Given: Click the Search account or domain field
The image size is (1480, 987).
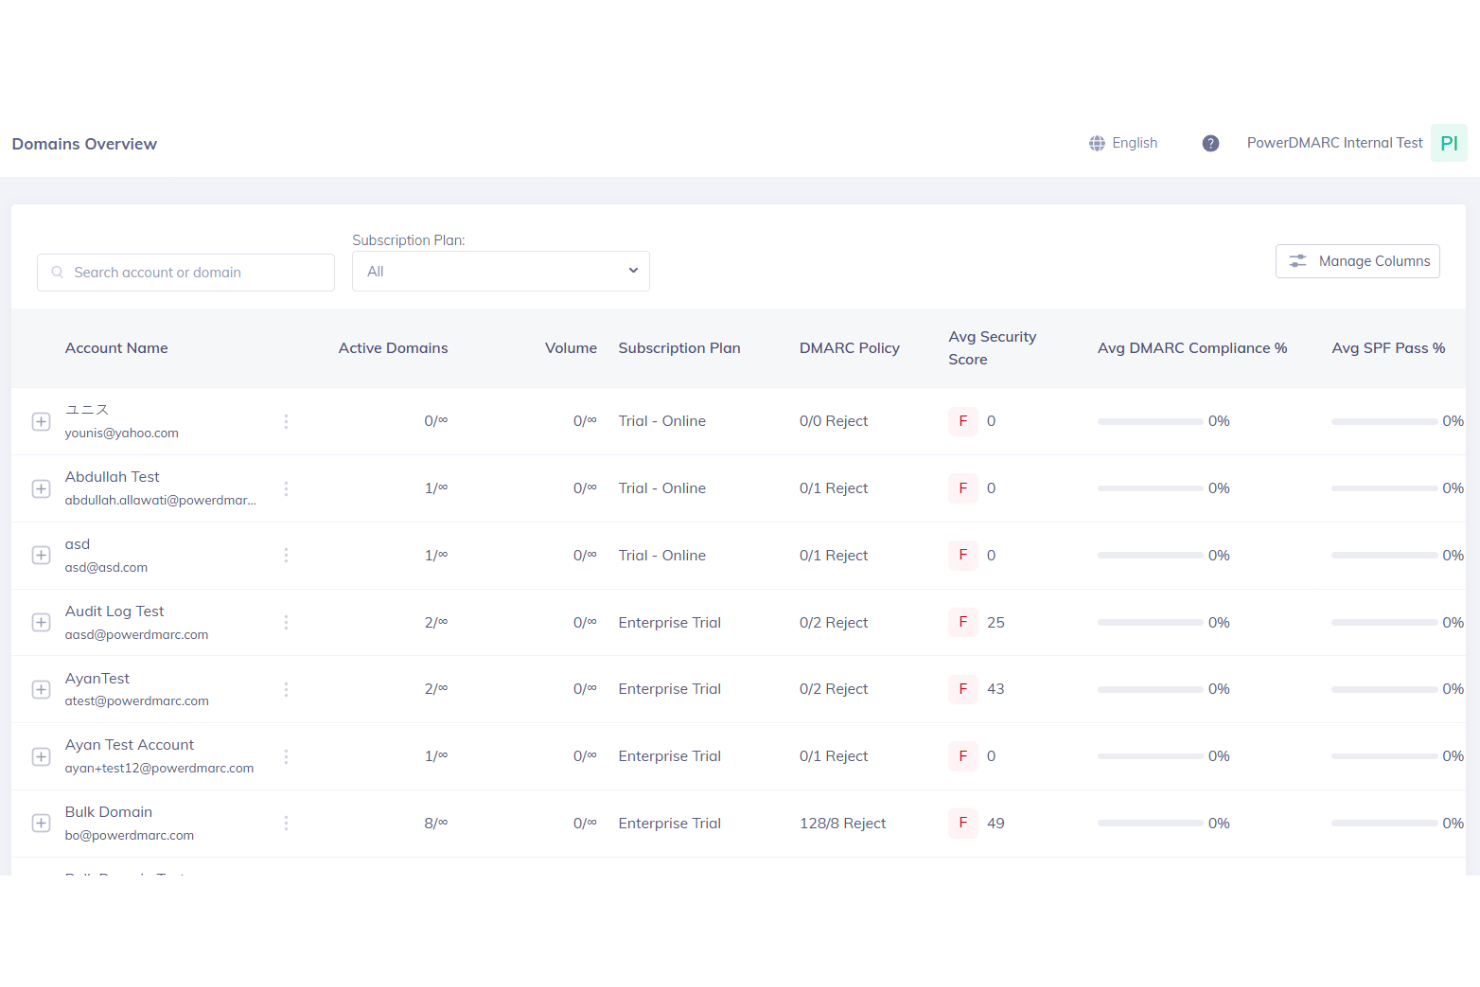Looking at the screenshot, I should (x=186, y=272).
